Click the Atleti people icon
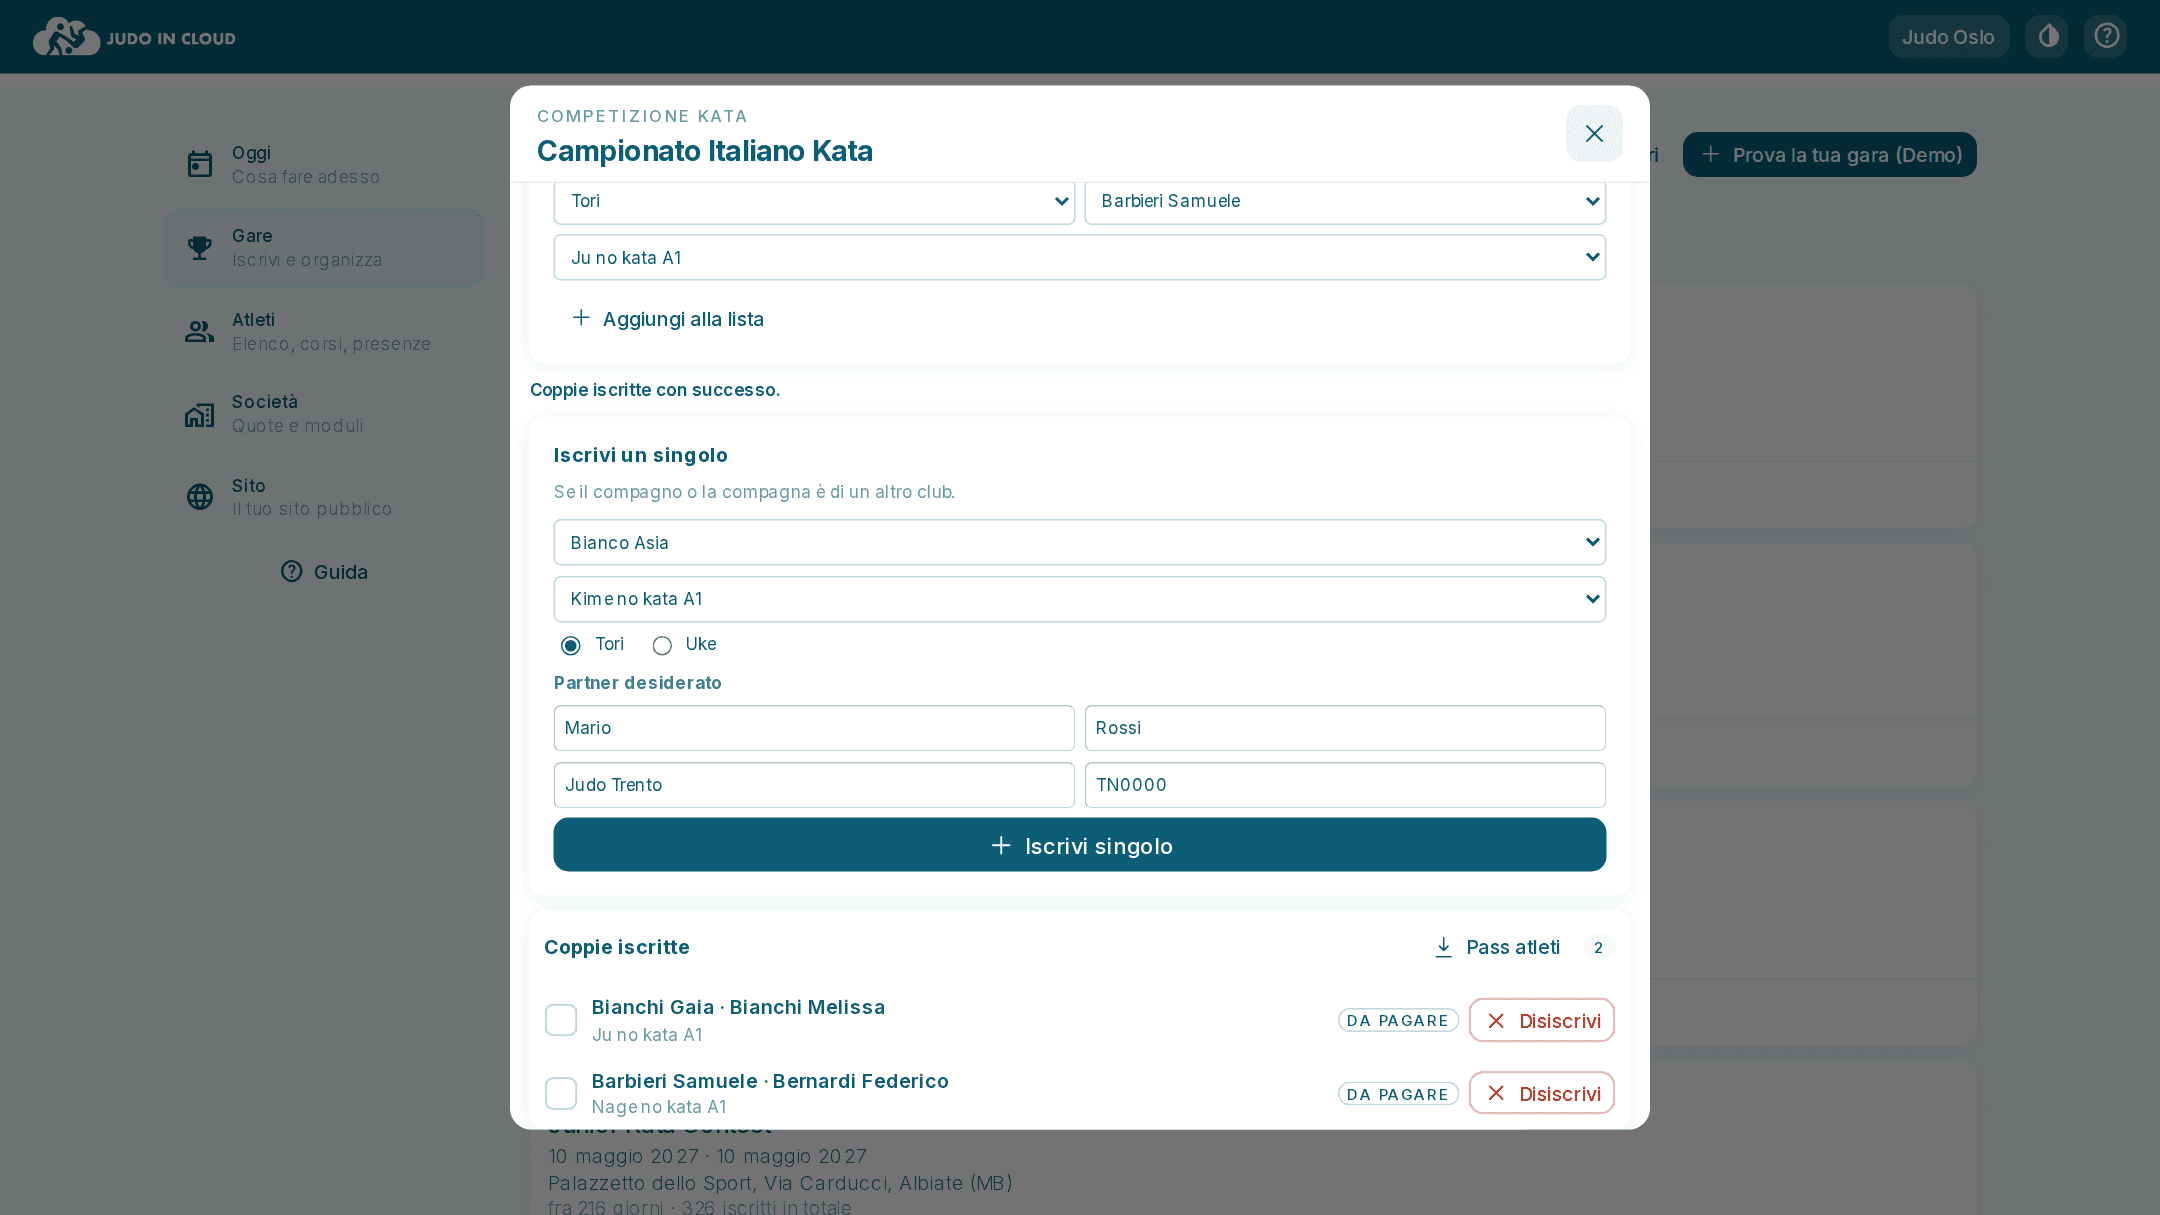The width and height of the screenshot is (2160, 1215). [x=200, y=331]
